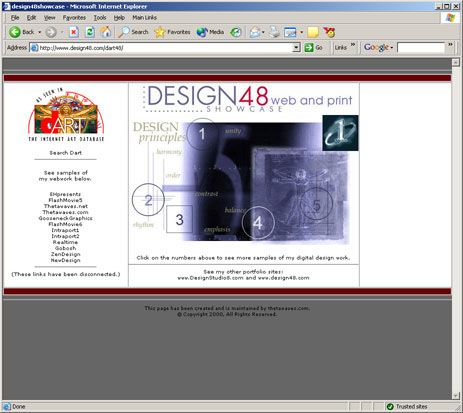Open the Gobosh link
The width and height of the screenshot is (463, 413).
65,248
